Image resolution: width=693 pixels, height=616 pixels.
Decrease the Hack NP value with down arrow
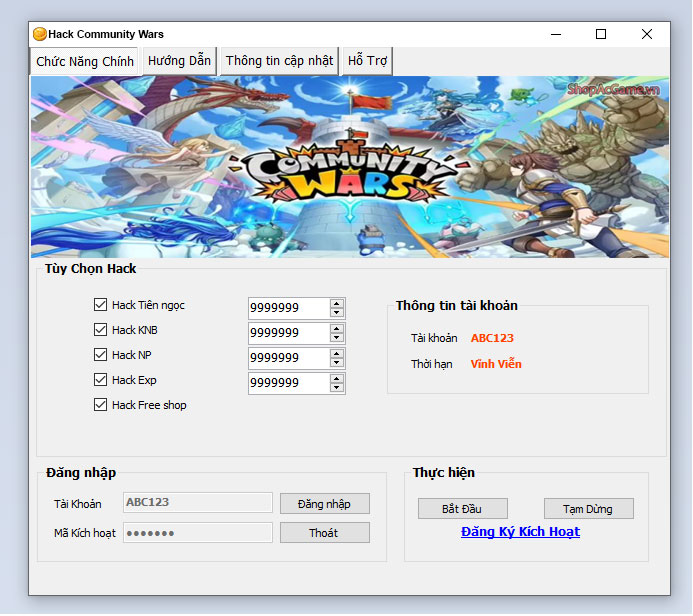click(337, 362)
